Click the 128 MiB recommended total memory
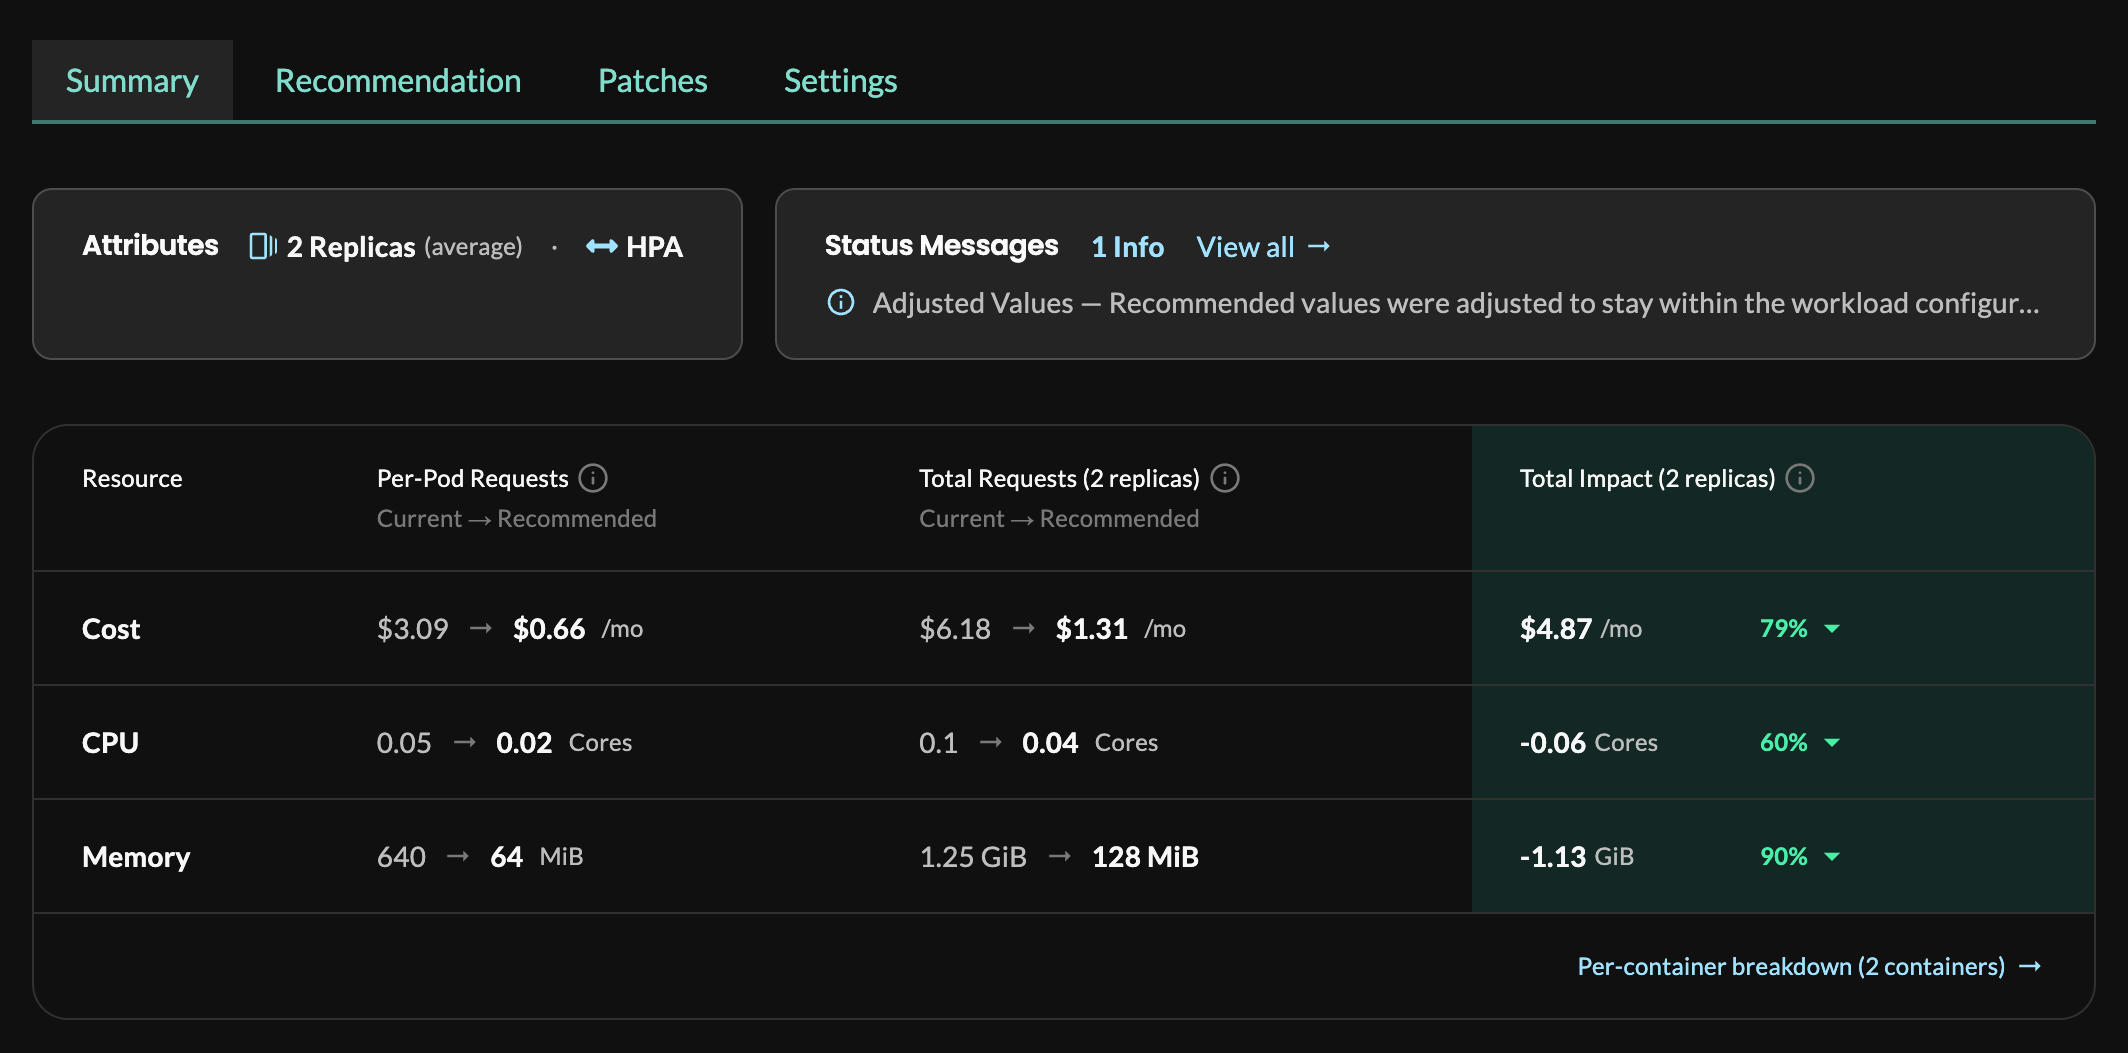 (x=1145, y=857)
